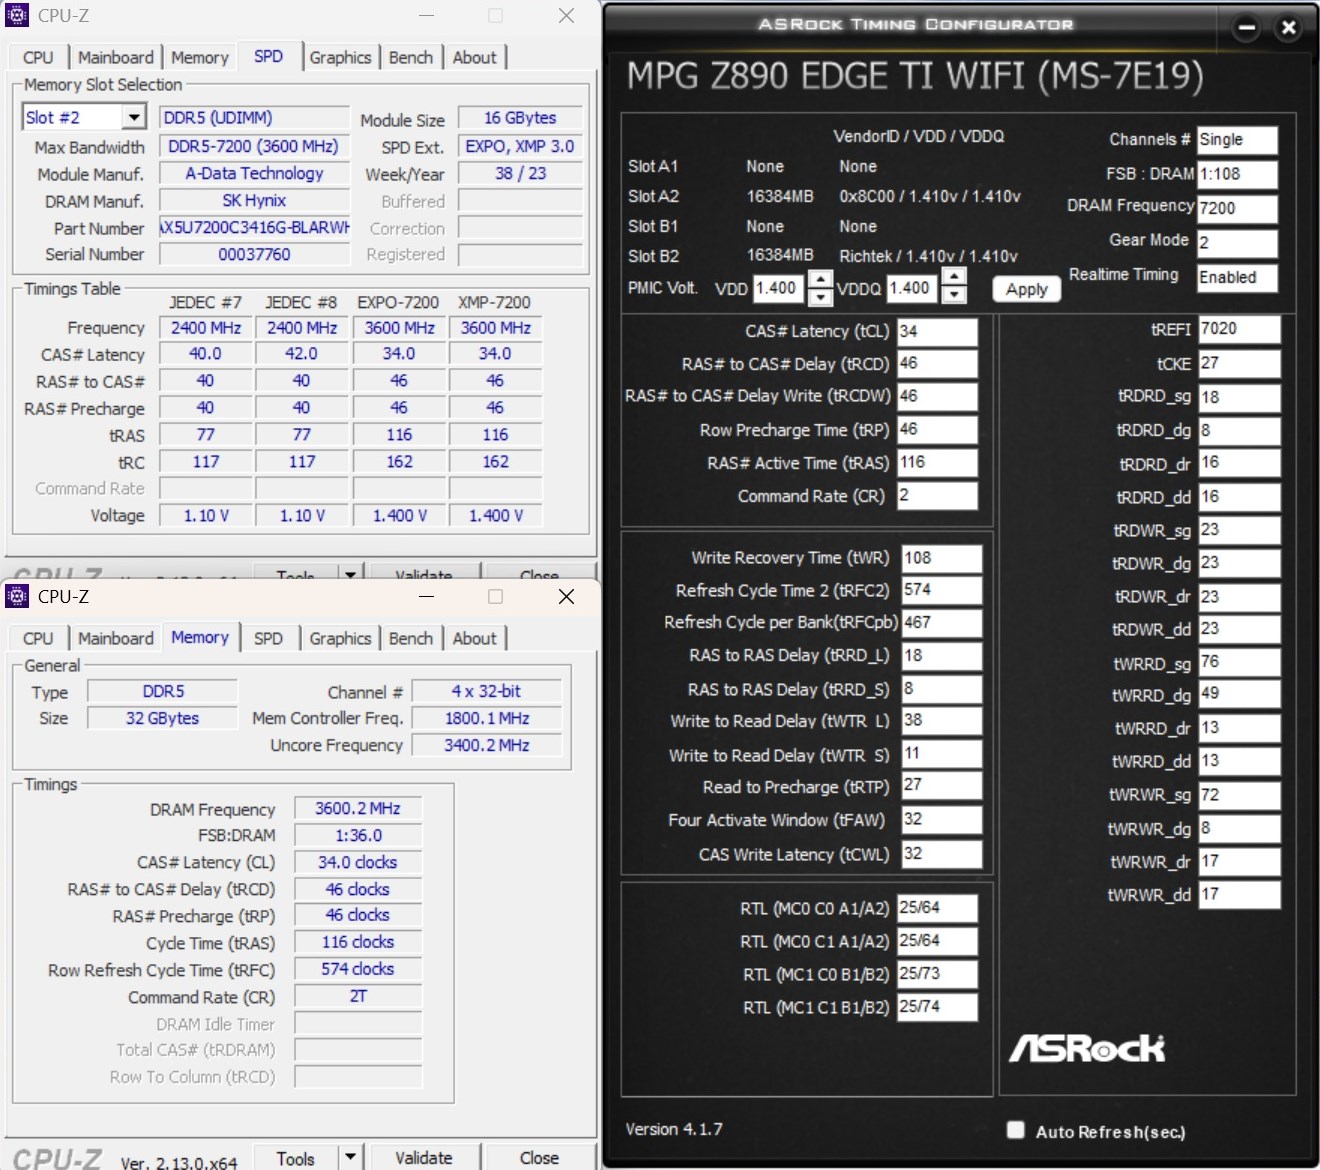Click the Gear Mode field
The width and height of the screenshot is (1320, 1170).
(1238, 243)
